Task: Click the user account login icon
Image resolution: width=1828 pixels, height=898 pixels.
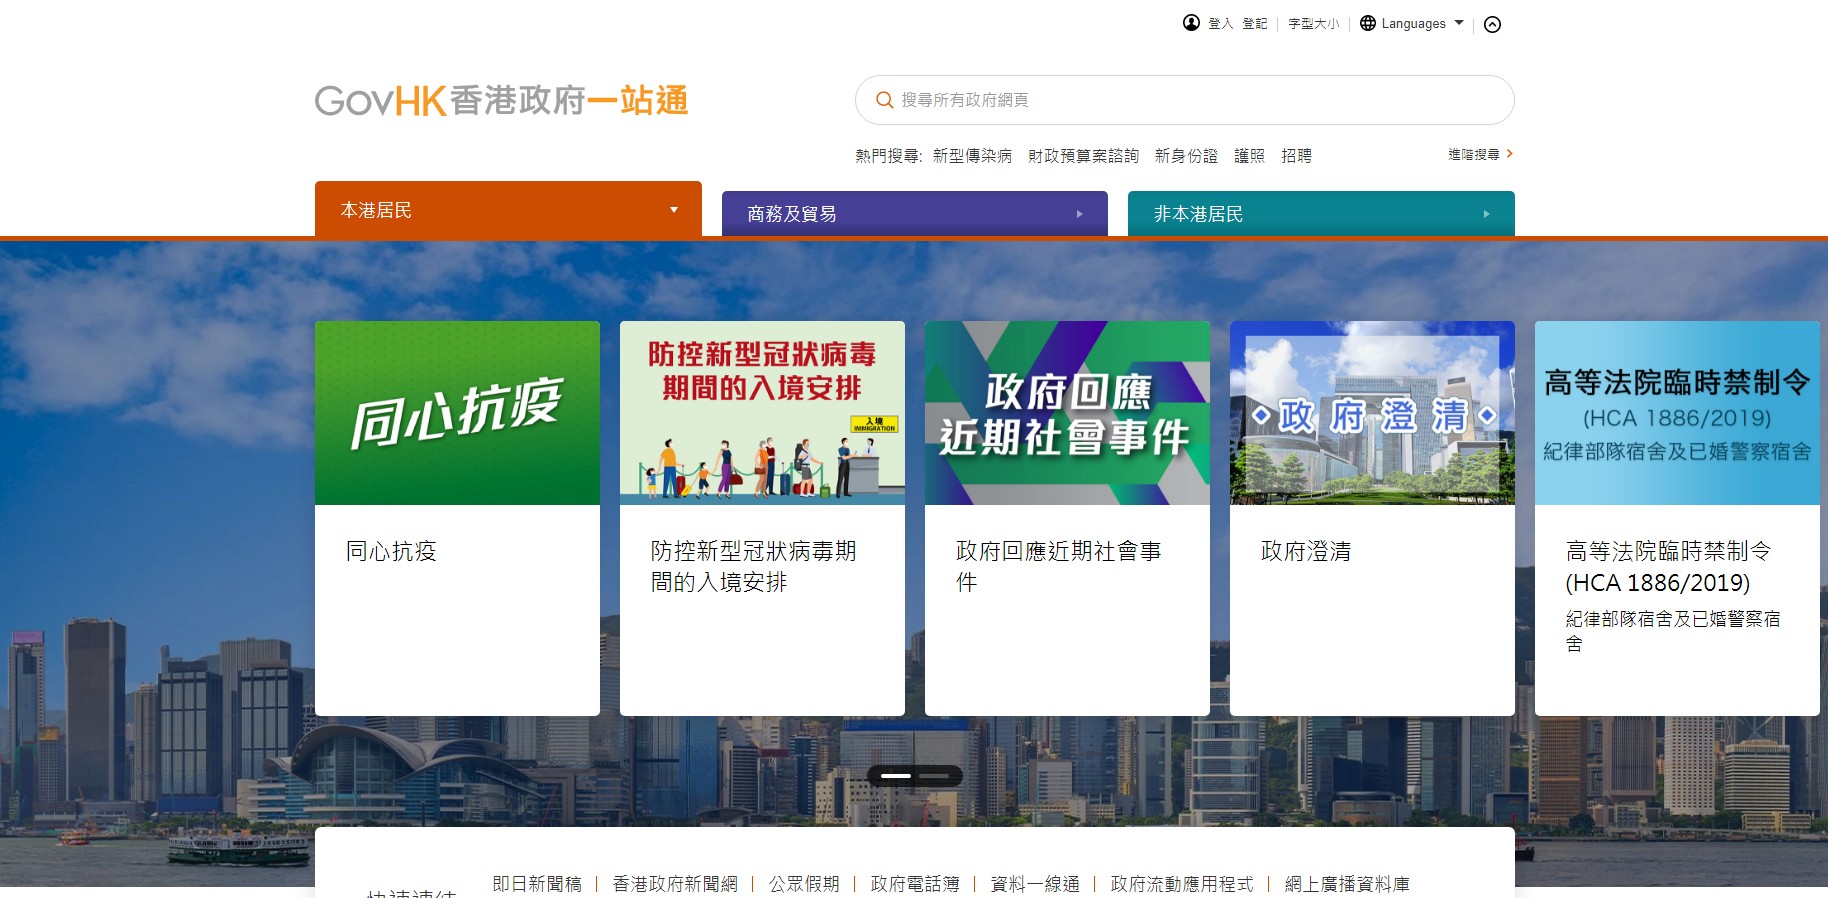Action: click(1191, 23)
